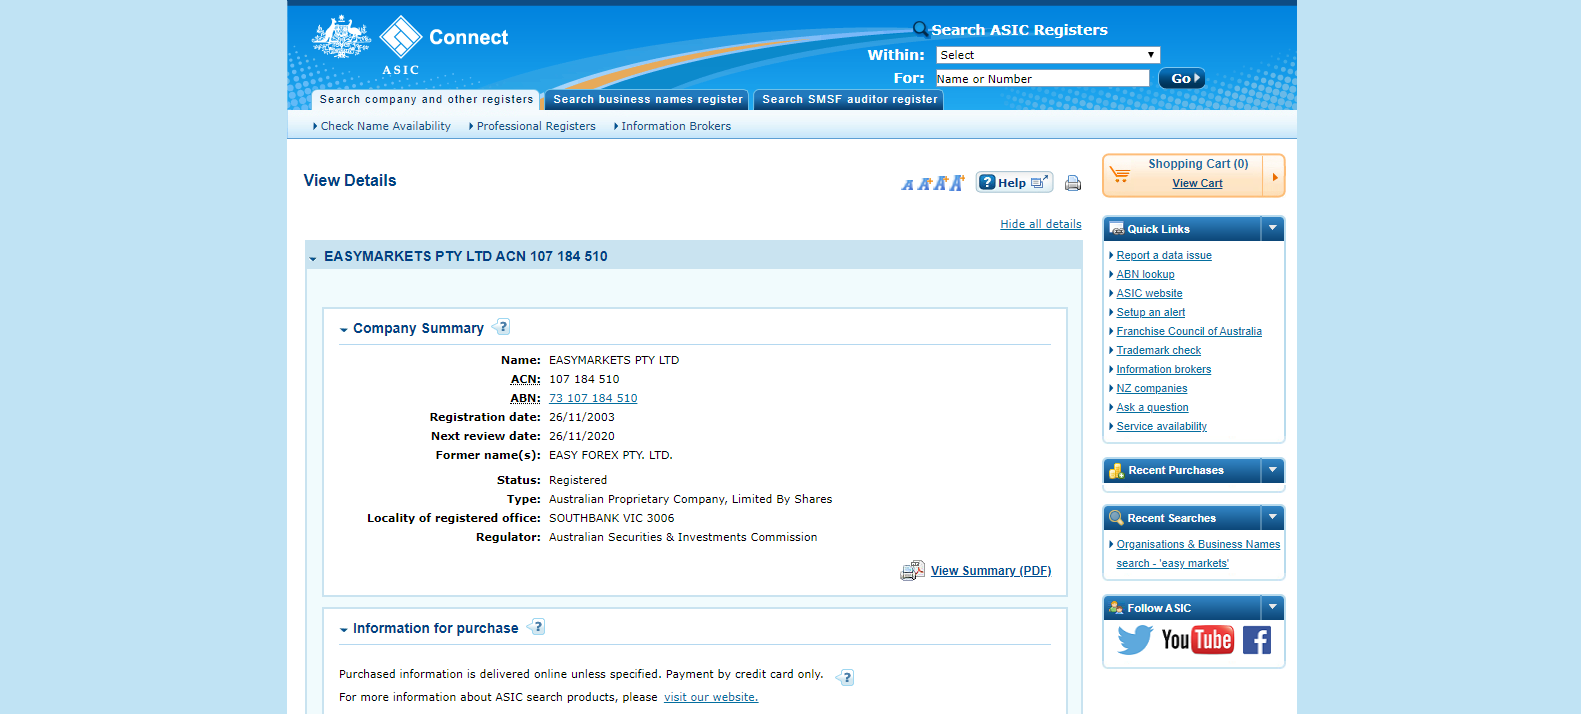Collapse the Recent Purchases panel arrow
The height and width of the screenshot is (714, 1581).
tap(1273, 470)
